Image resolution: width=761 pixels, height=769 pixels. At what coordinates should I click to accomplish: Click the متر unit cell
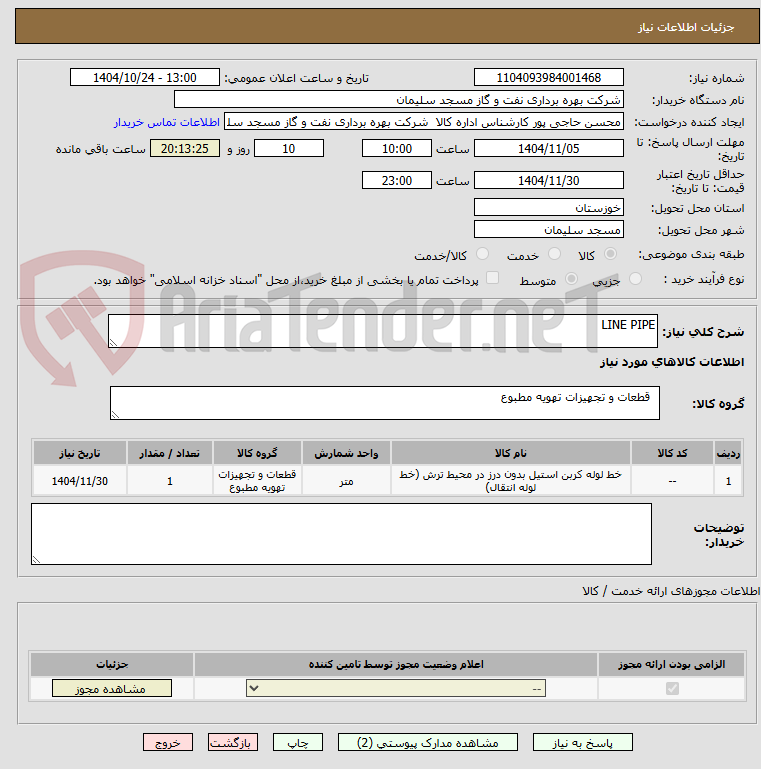346,481
